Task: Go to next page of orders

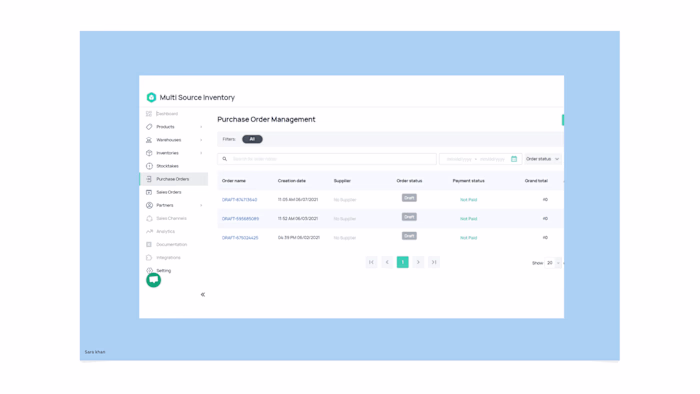Action: pos(418,262)
